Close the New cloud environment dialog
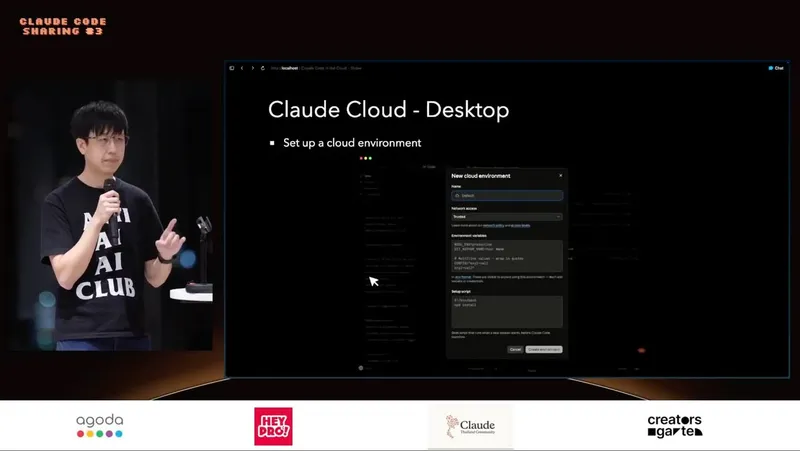The height and width of the screenshot is (451, 800). tap(561, 176)
